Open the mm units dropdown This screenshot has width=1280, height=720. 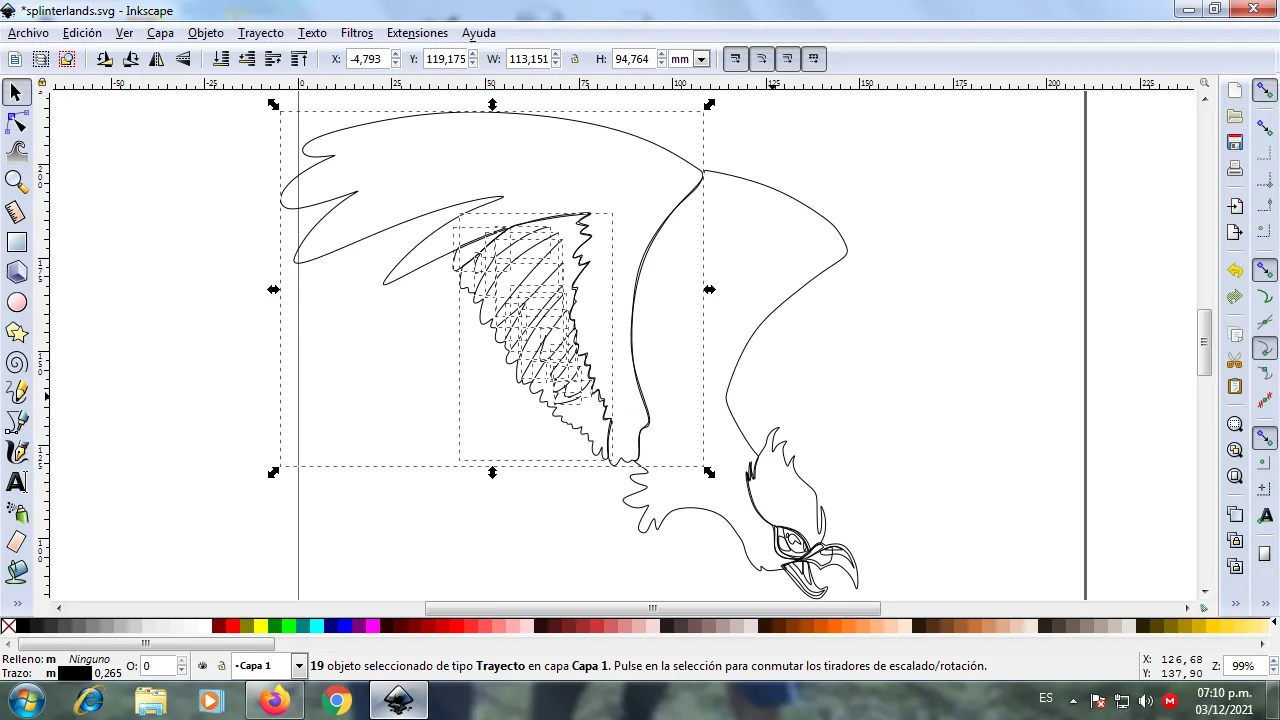701,59
